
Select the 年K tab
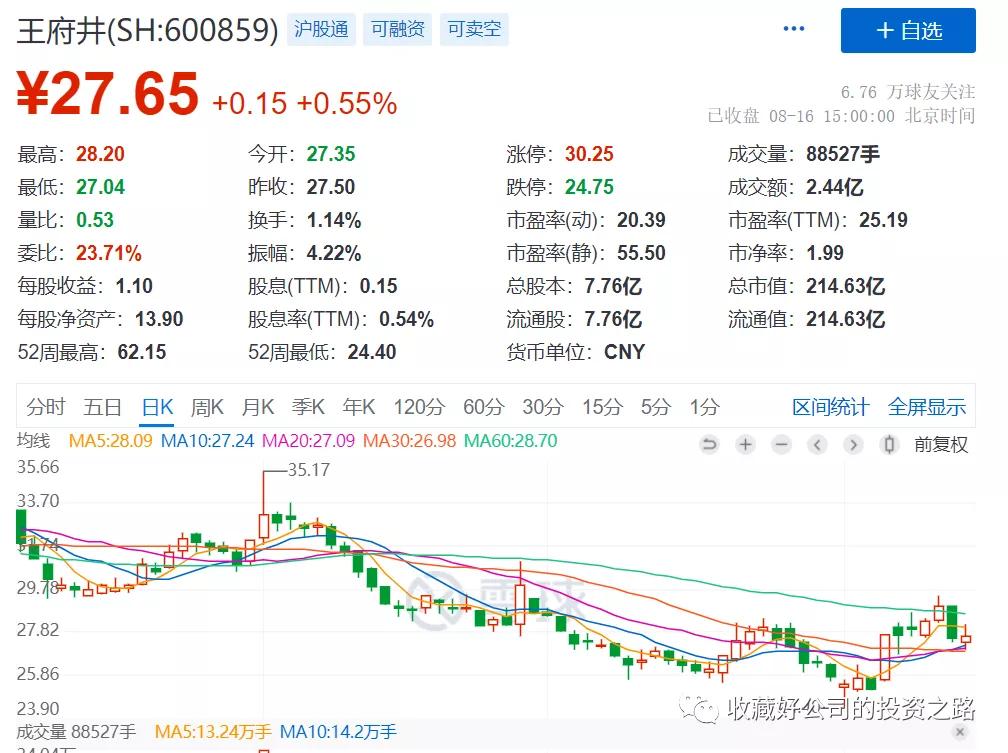pos(359,407)
